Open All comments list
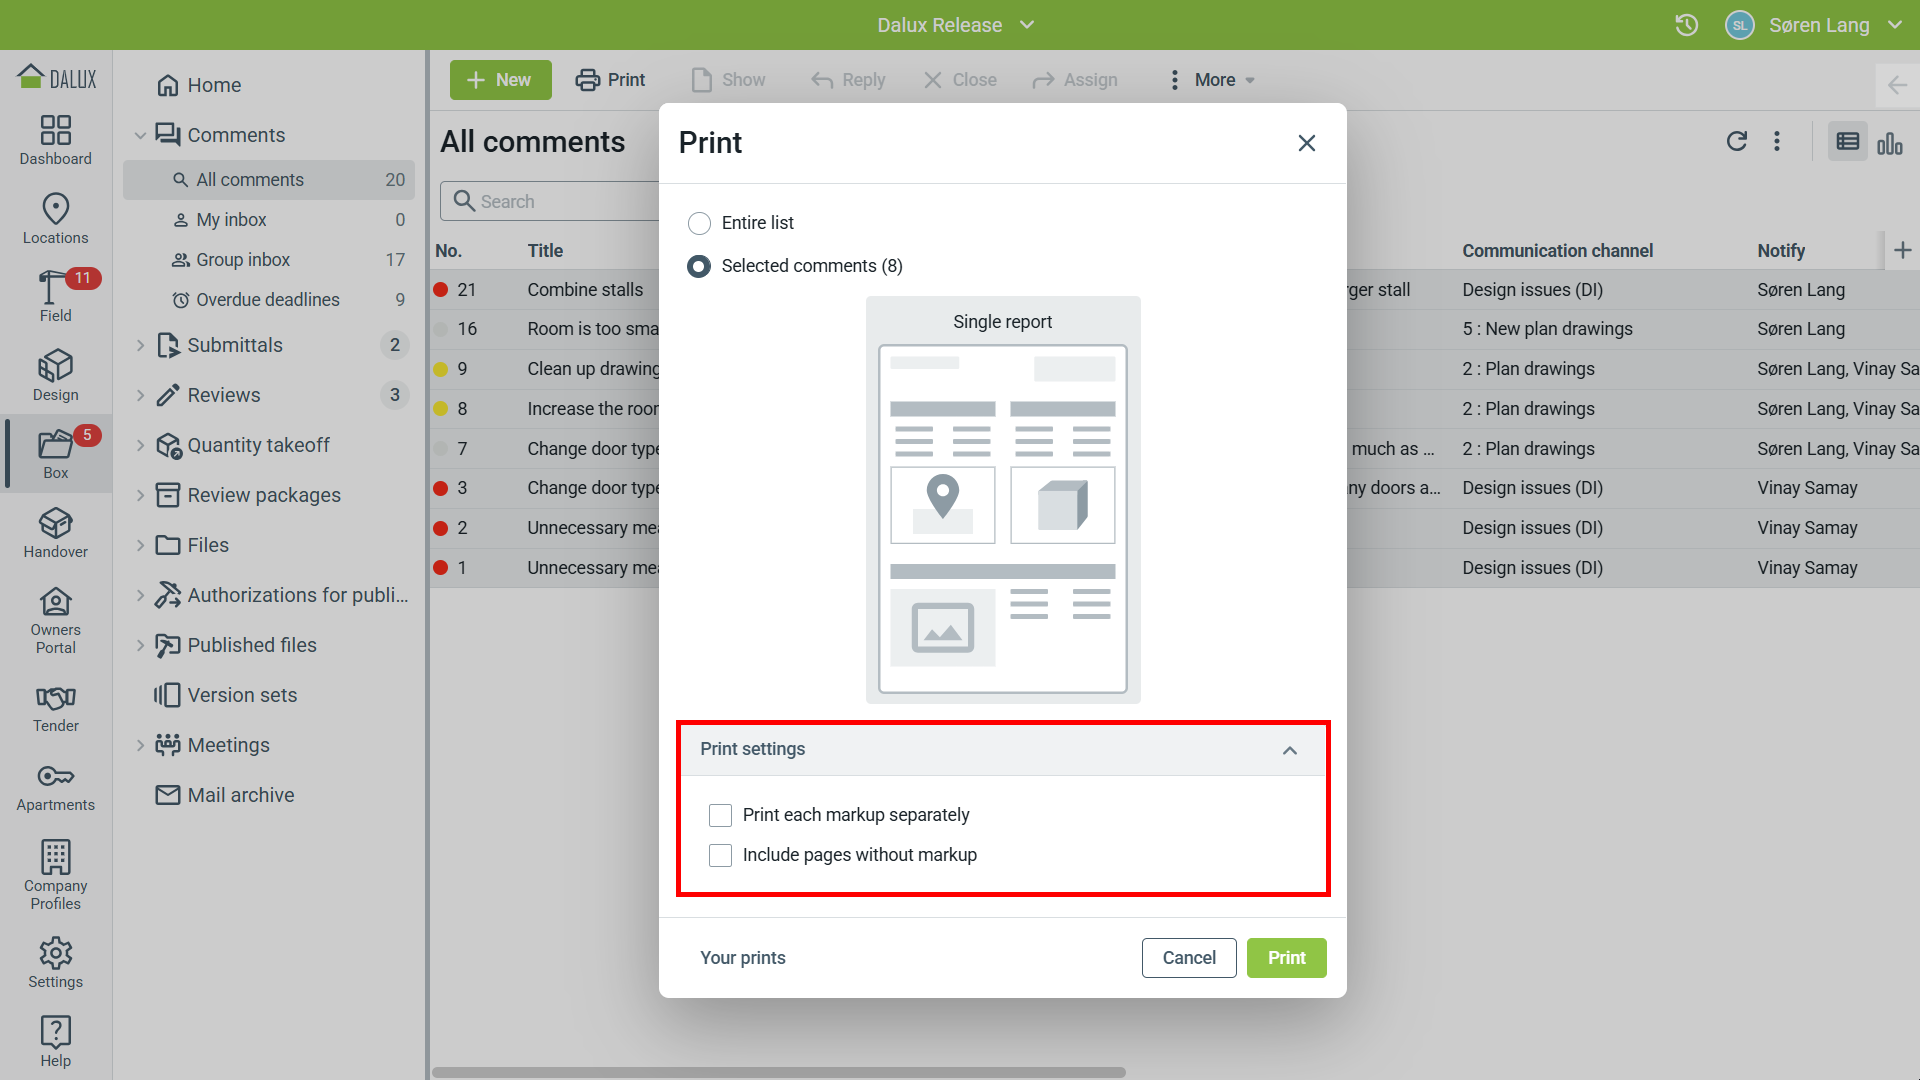 point(269,180)
